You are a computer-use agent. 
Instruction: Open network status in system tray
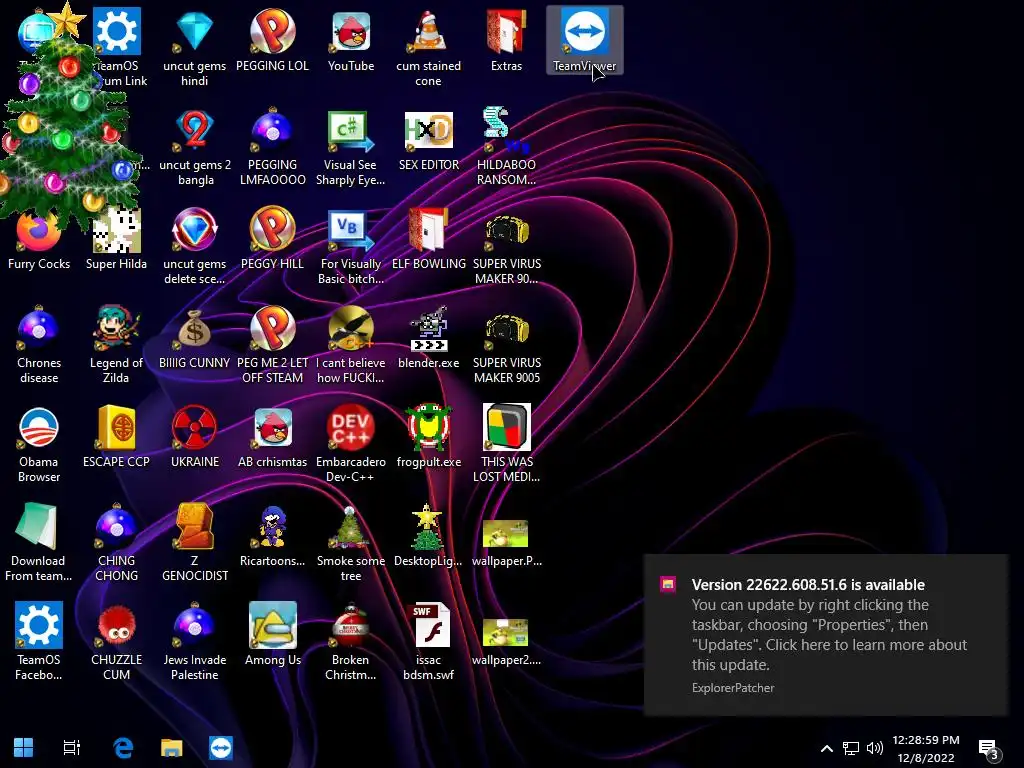click(850, 748)
